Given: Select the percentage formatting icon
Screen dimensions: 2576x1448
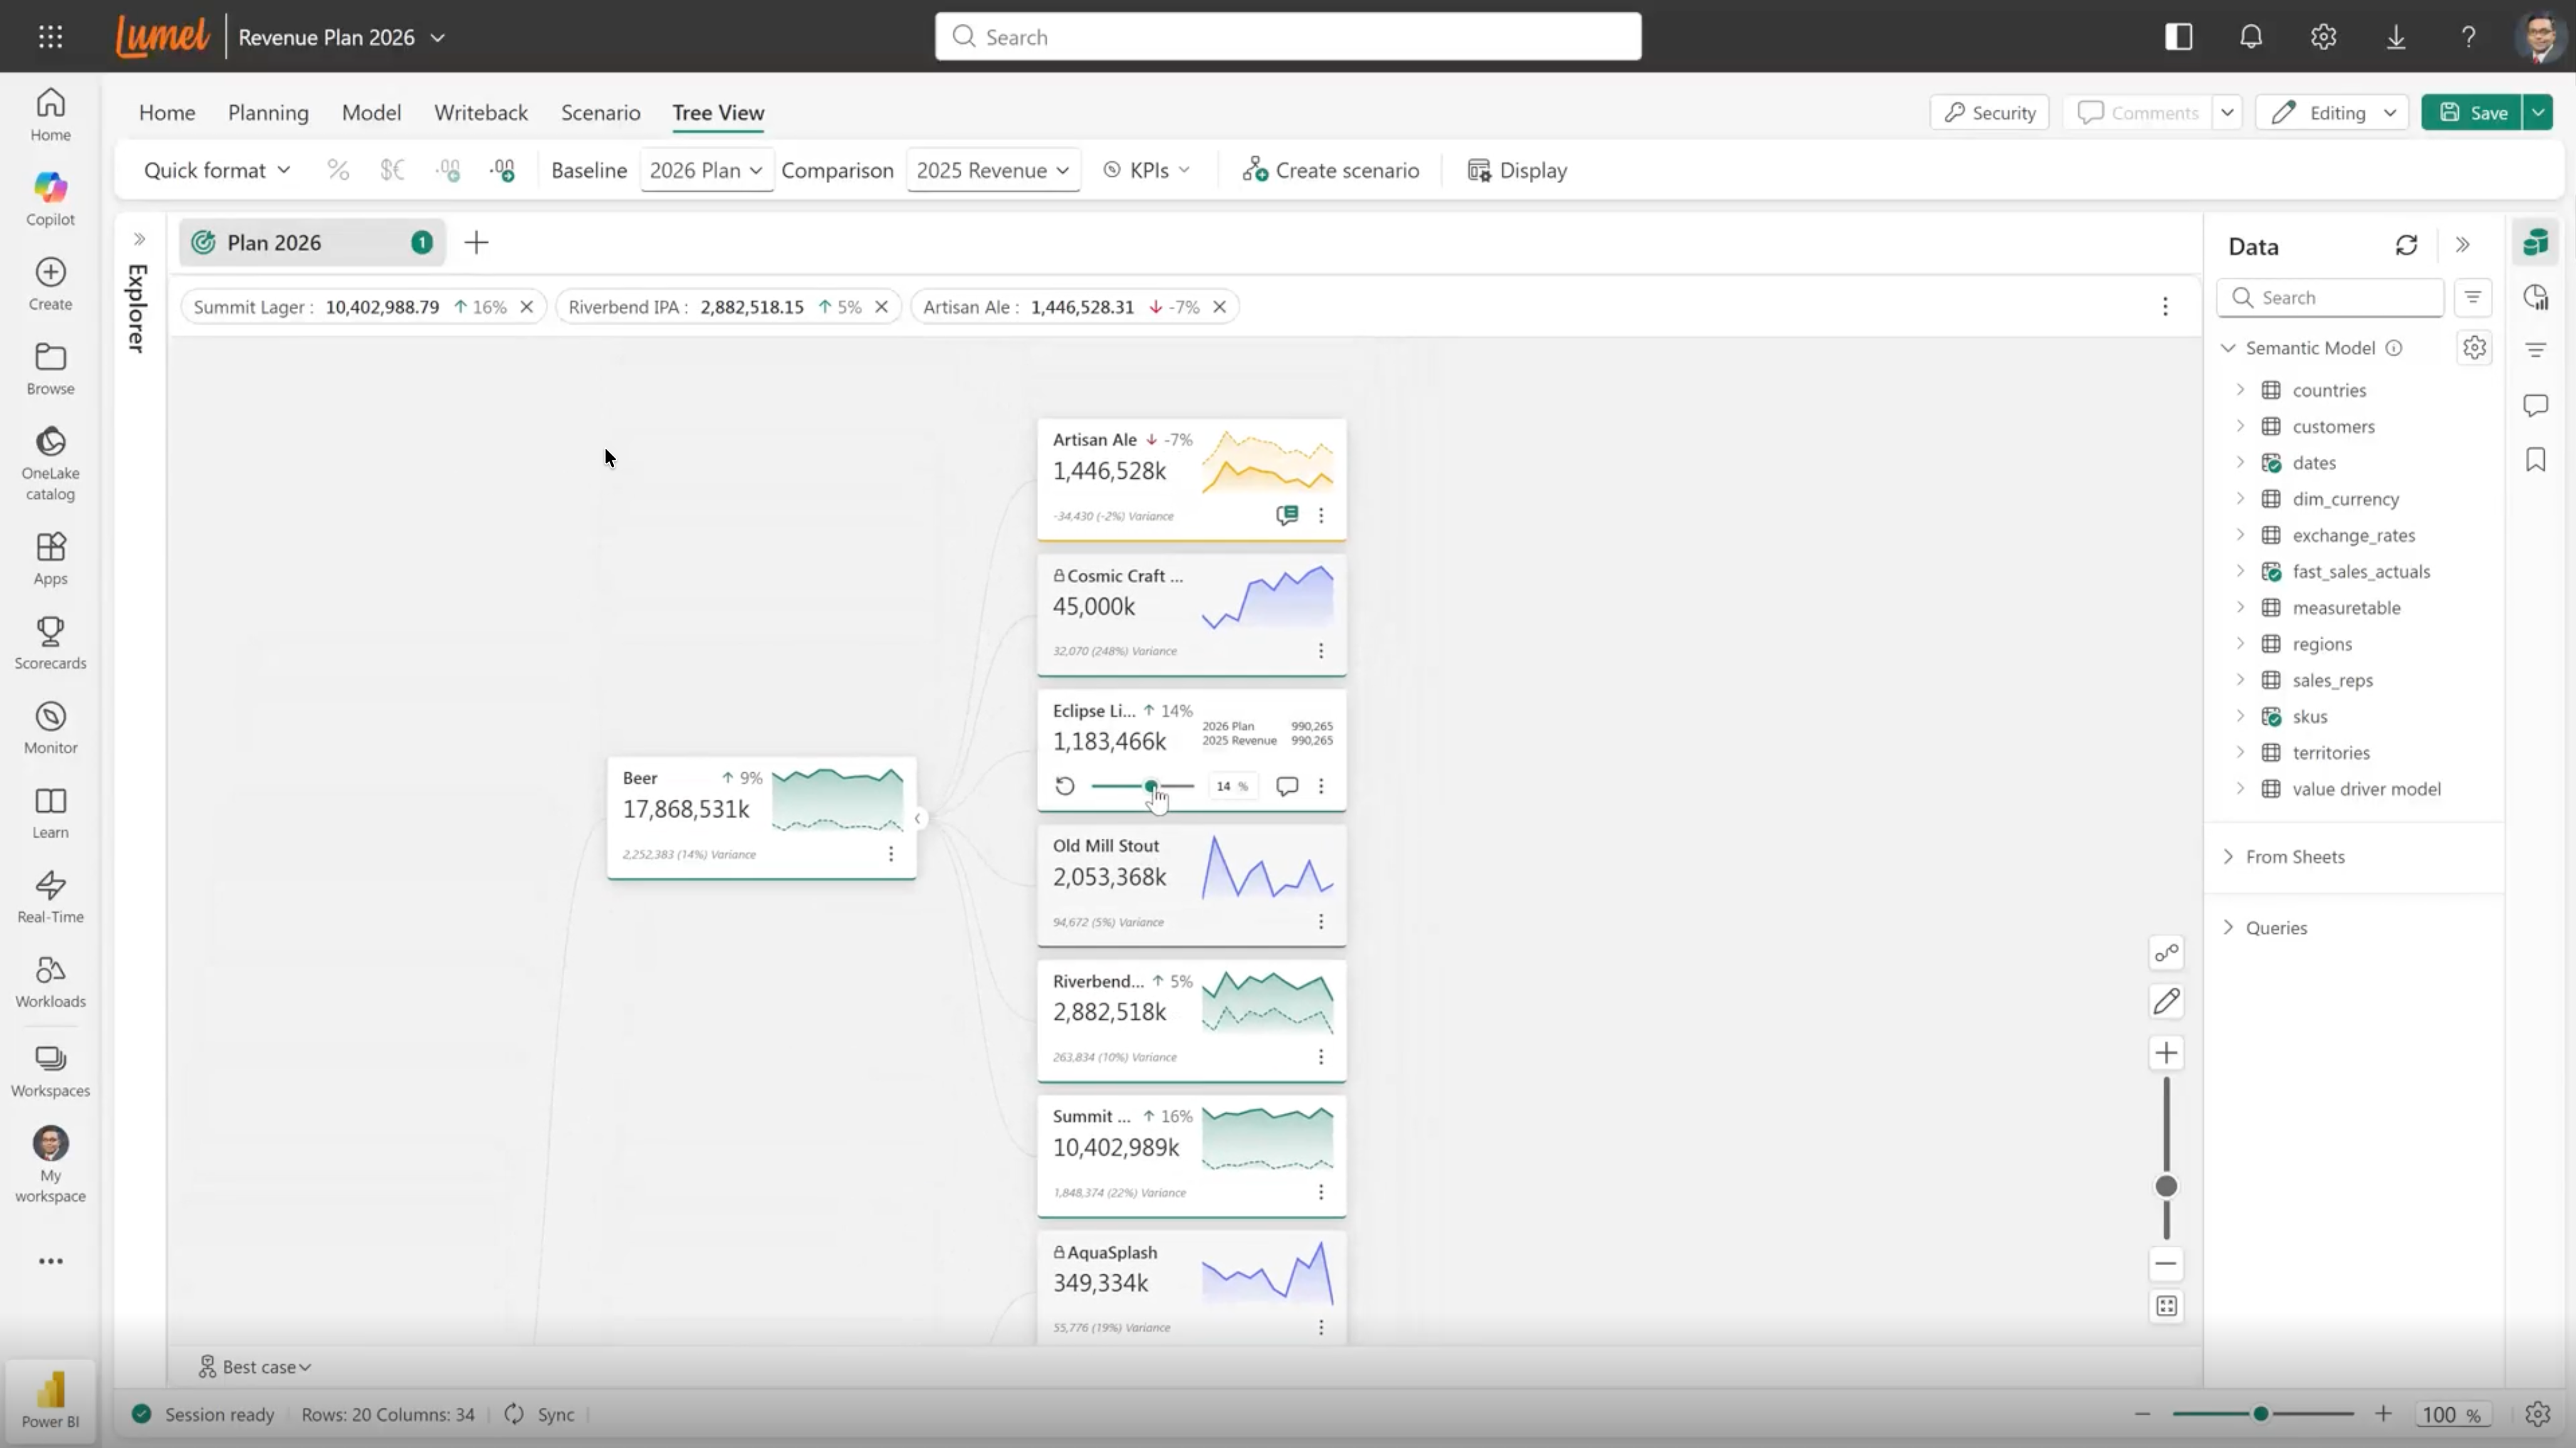Looking at the screenshot, I should [337, 169].
